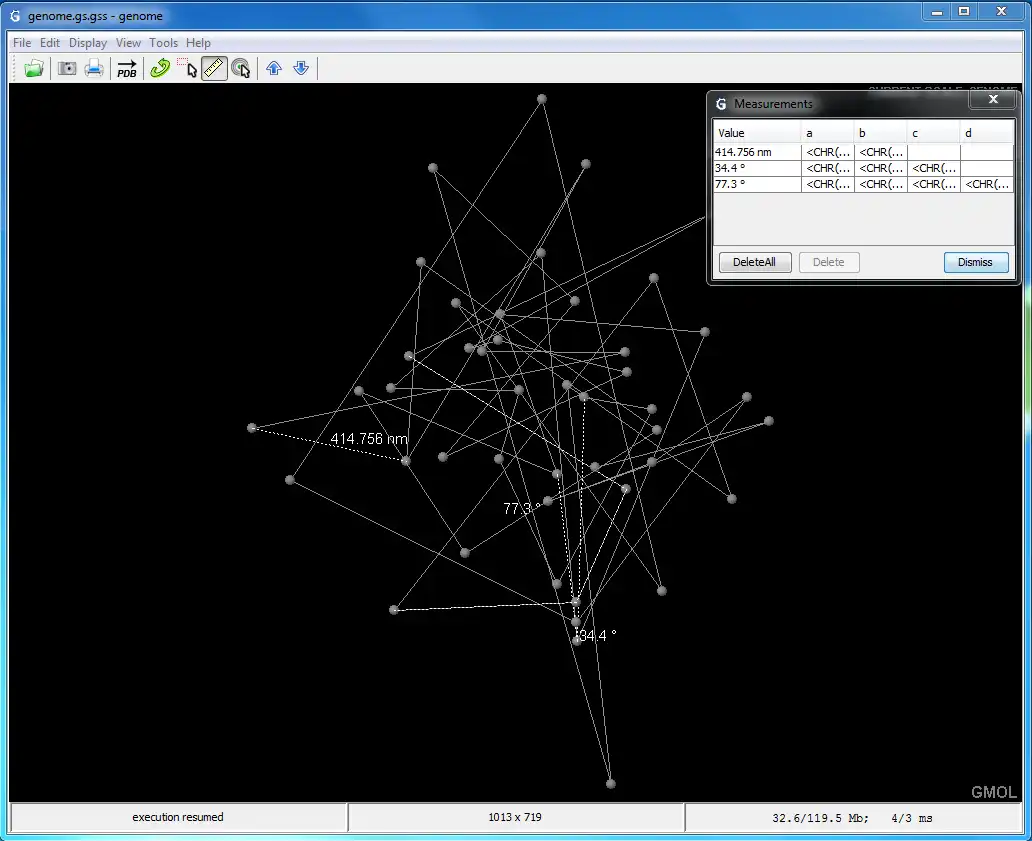Choose the center-on-pick target cursor tool

pyautogui.click(x=241, y=68)
